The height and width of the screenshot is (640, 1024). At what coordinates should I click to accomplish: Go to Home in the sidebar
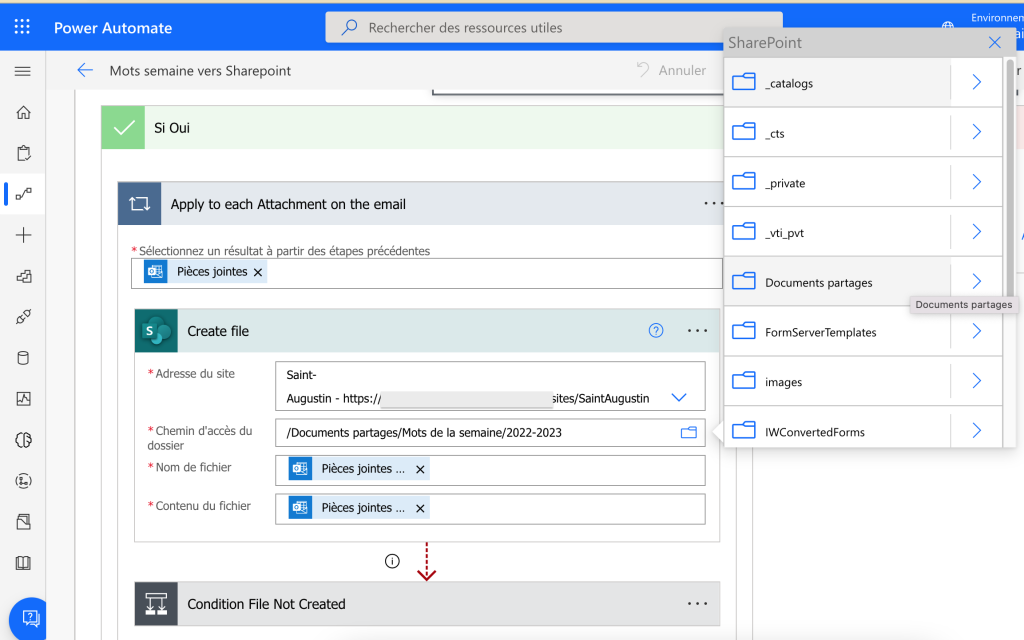click(x=24, y=112)
